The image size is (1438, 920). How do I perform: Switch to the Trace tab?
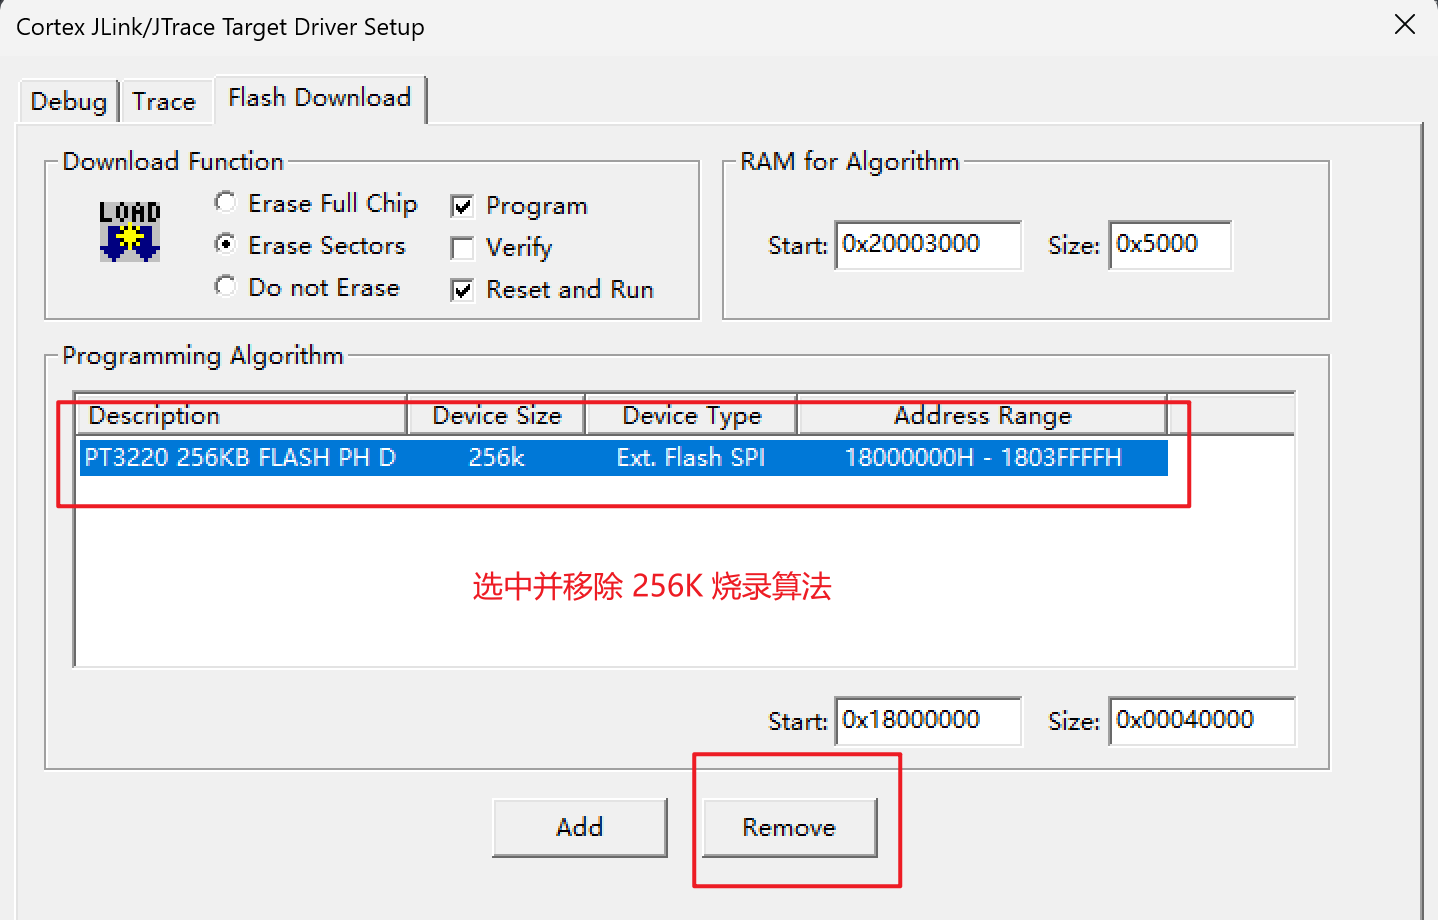tap(165, 100)
